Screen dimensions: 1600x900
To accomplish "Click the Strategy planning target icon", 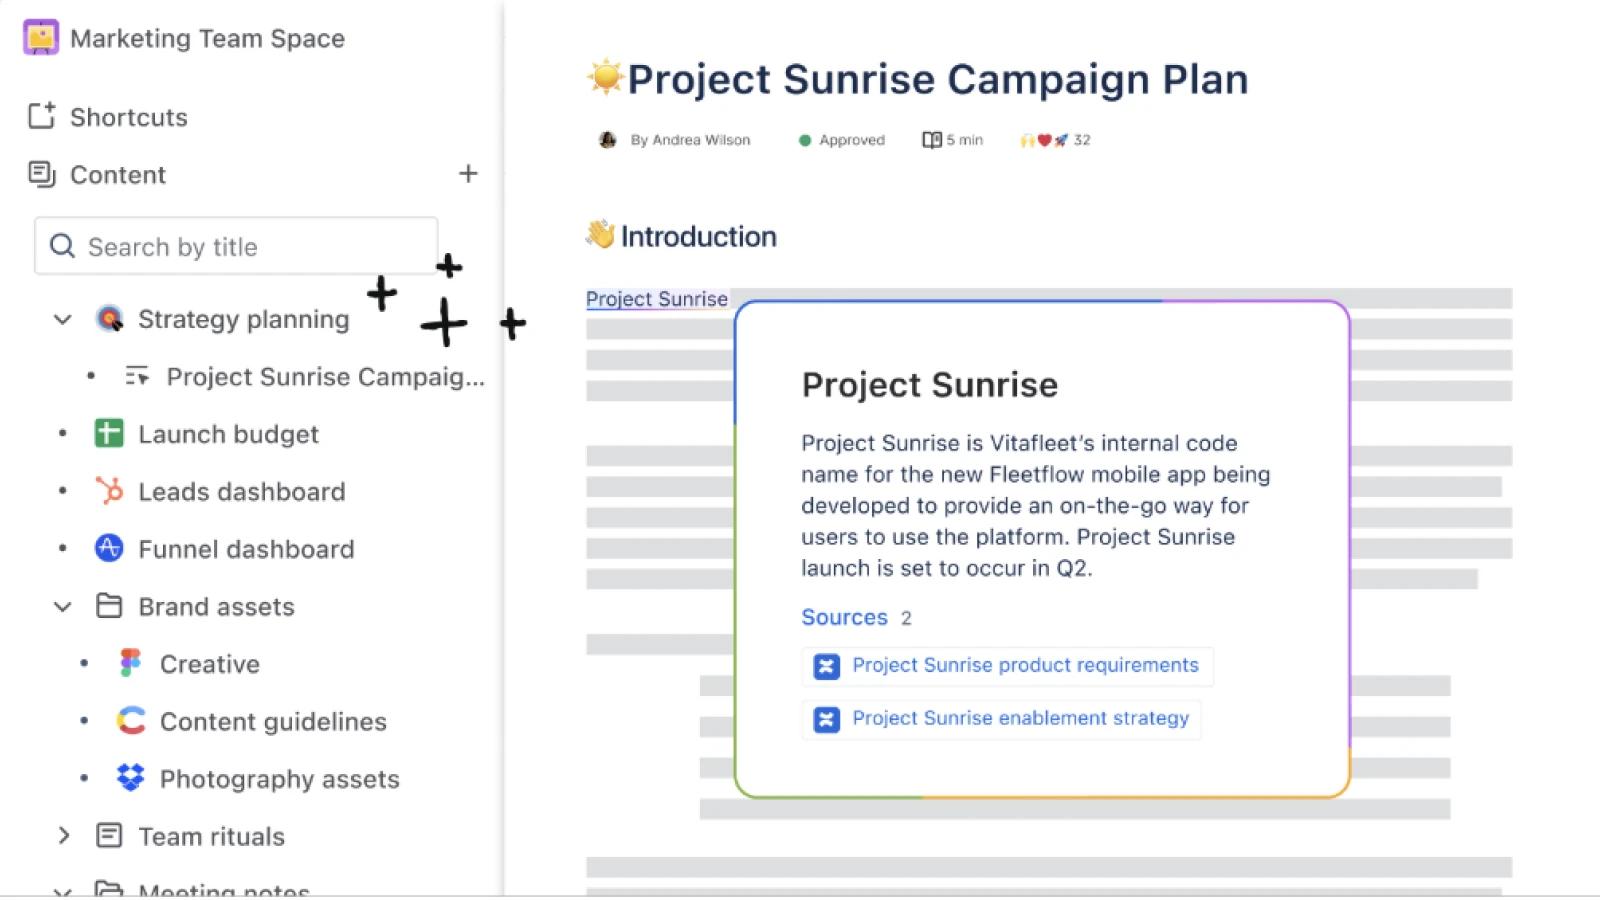I will coord(109,319).
